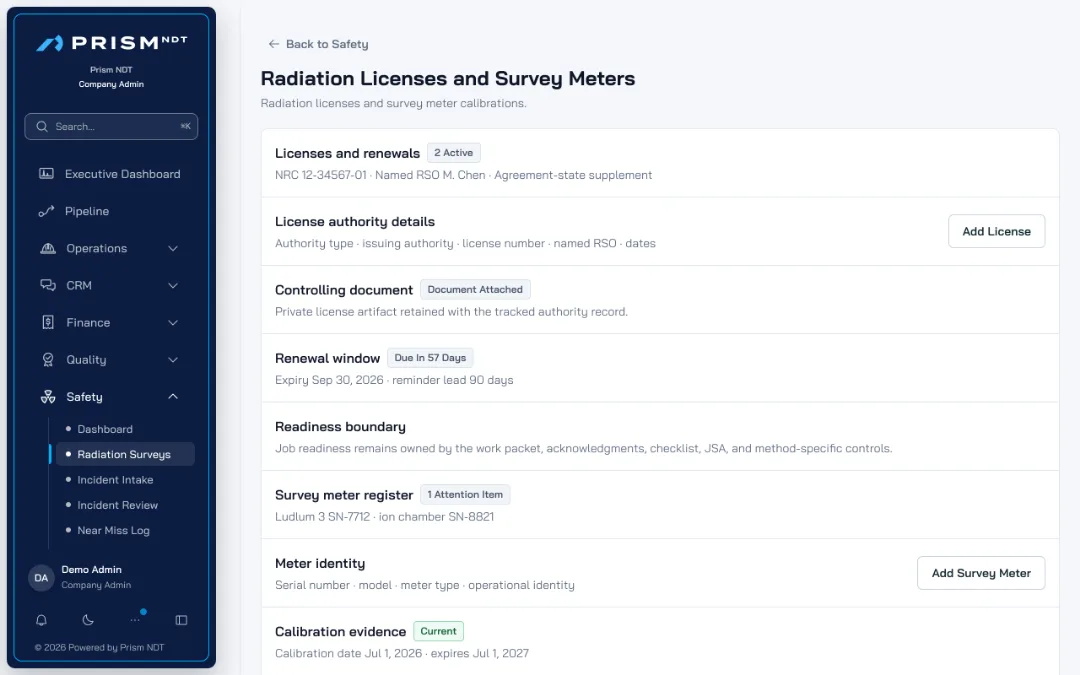
Task: Click the Safety radiation icon
Action: click(48, 397)
